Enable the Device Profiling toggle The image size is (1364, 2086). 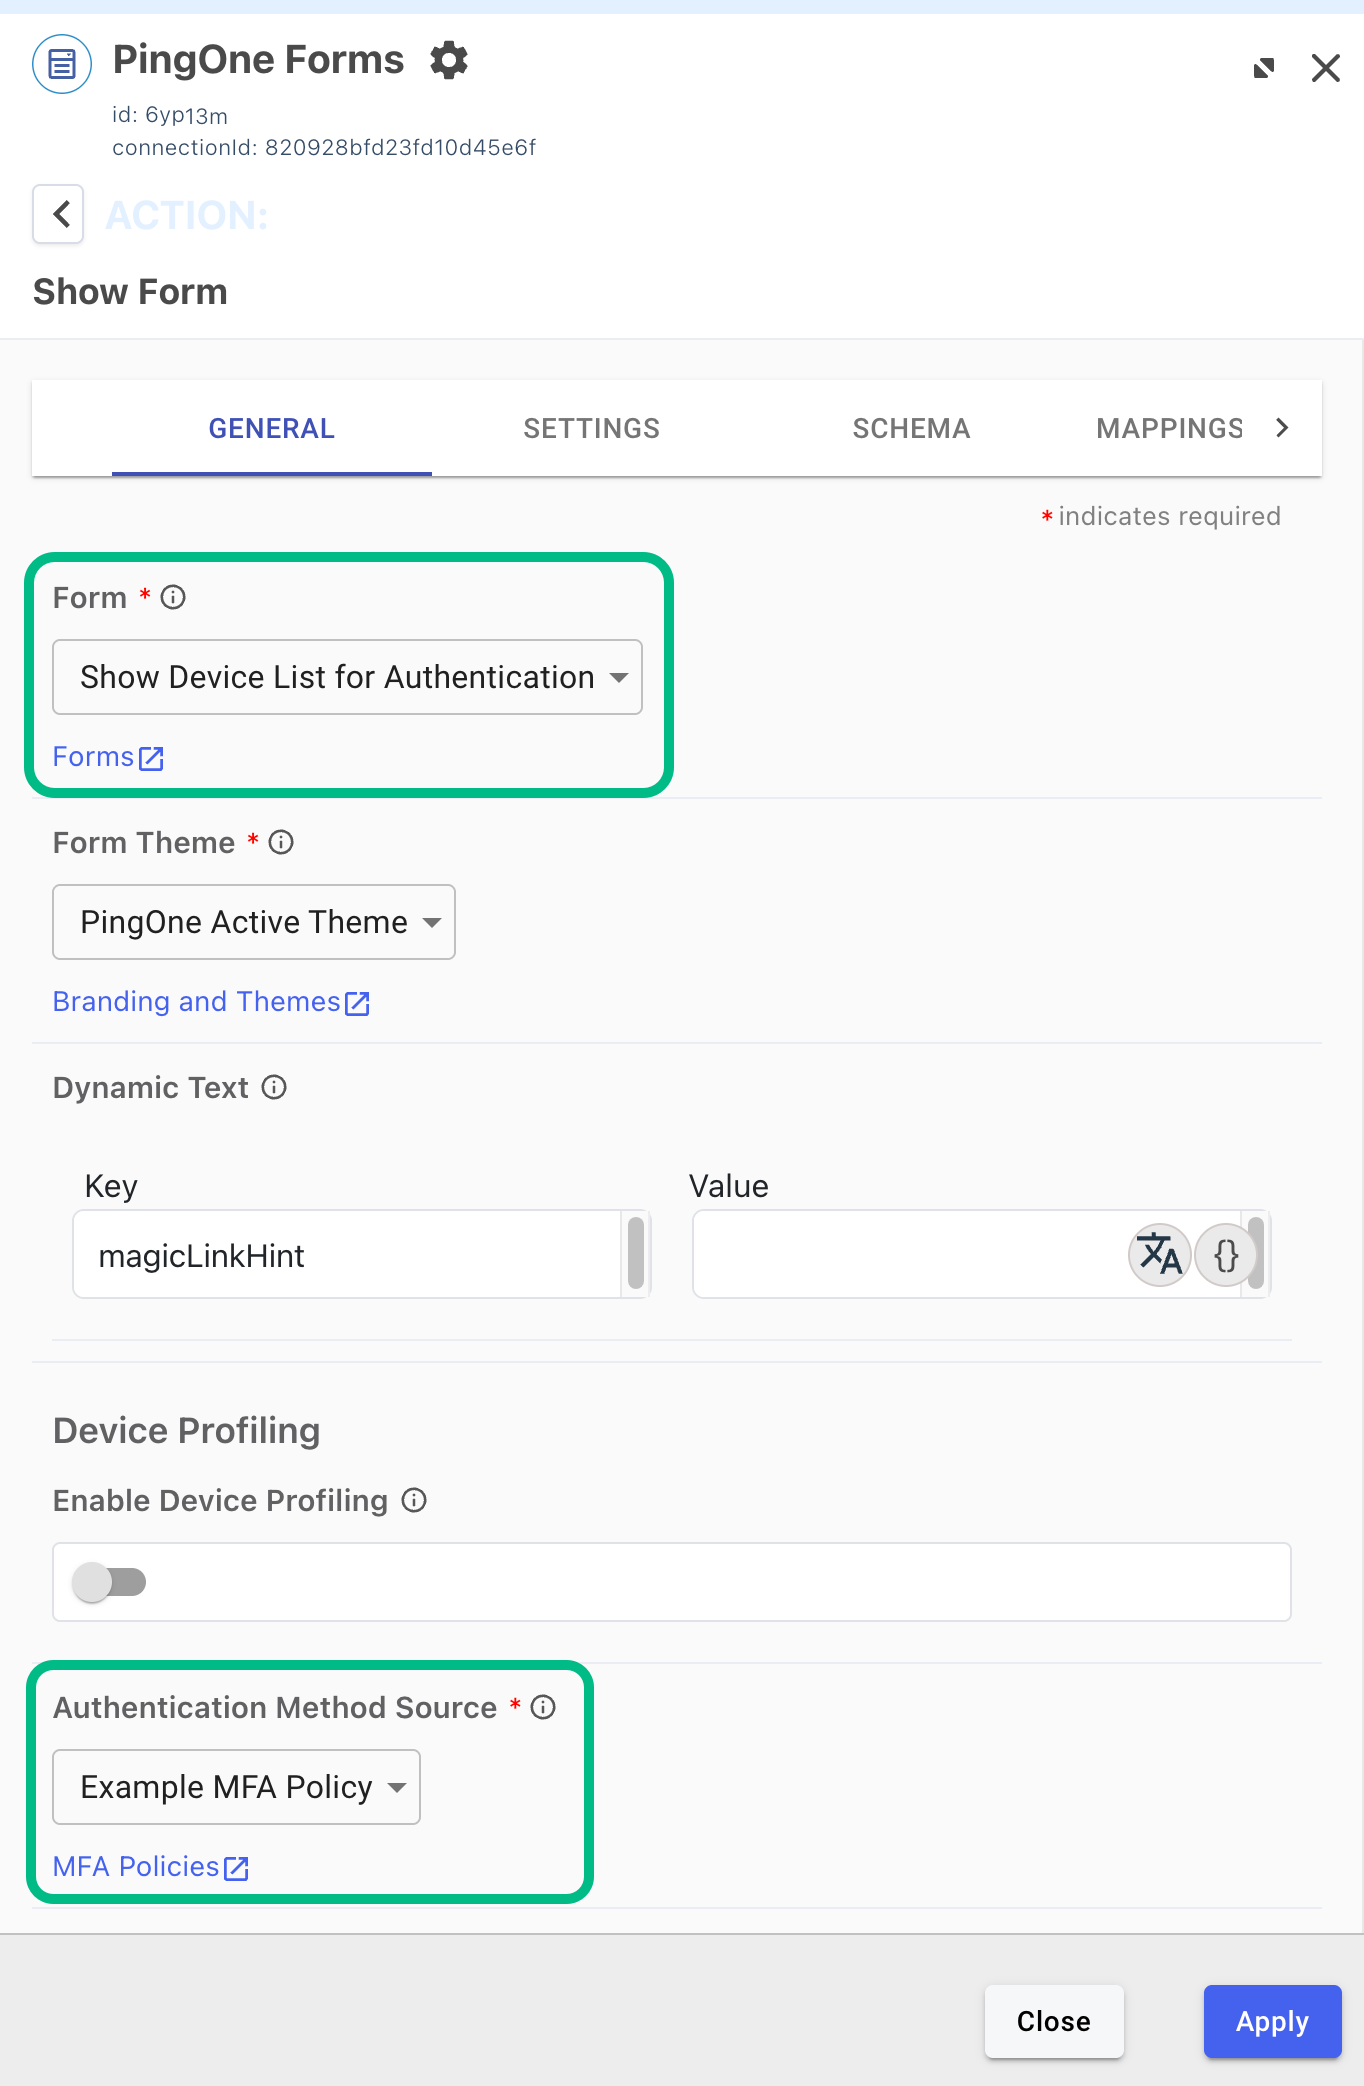tap(109, 1582)
